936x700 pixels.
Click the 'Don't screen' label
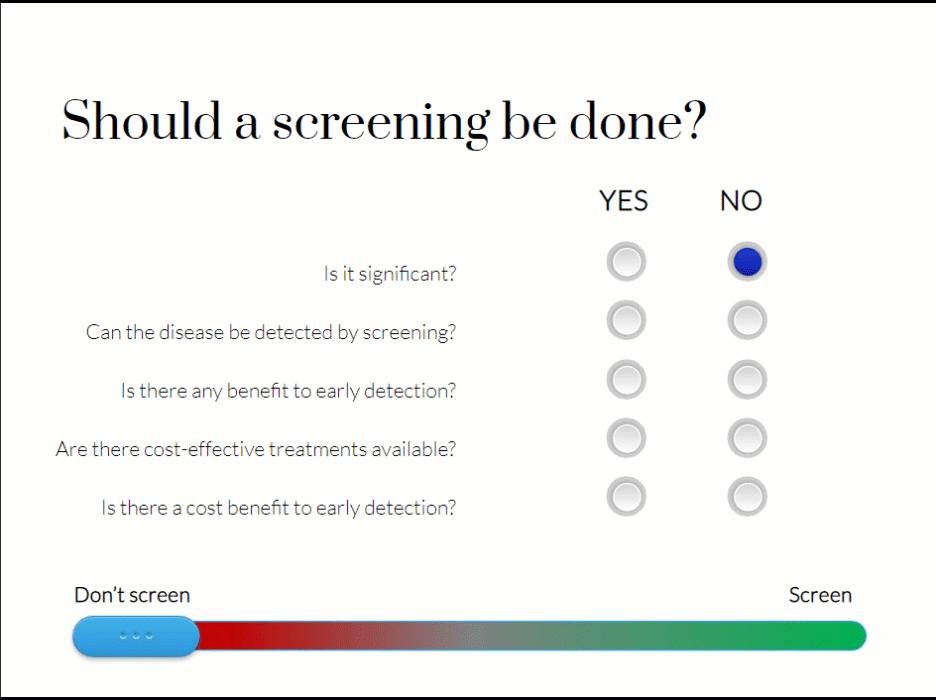click(132, 595)
